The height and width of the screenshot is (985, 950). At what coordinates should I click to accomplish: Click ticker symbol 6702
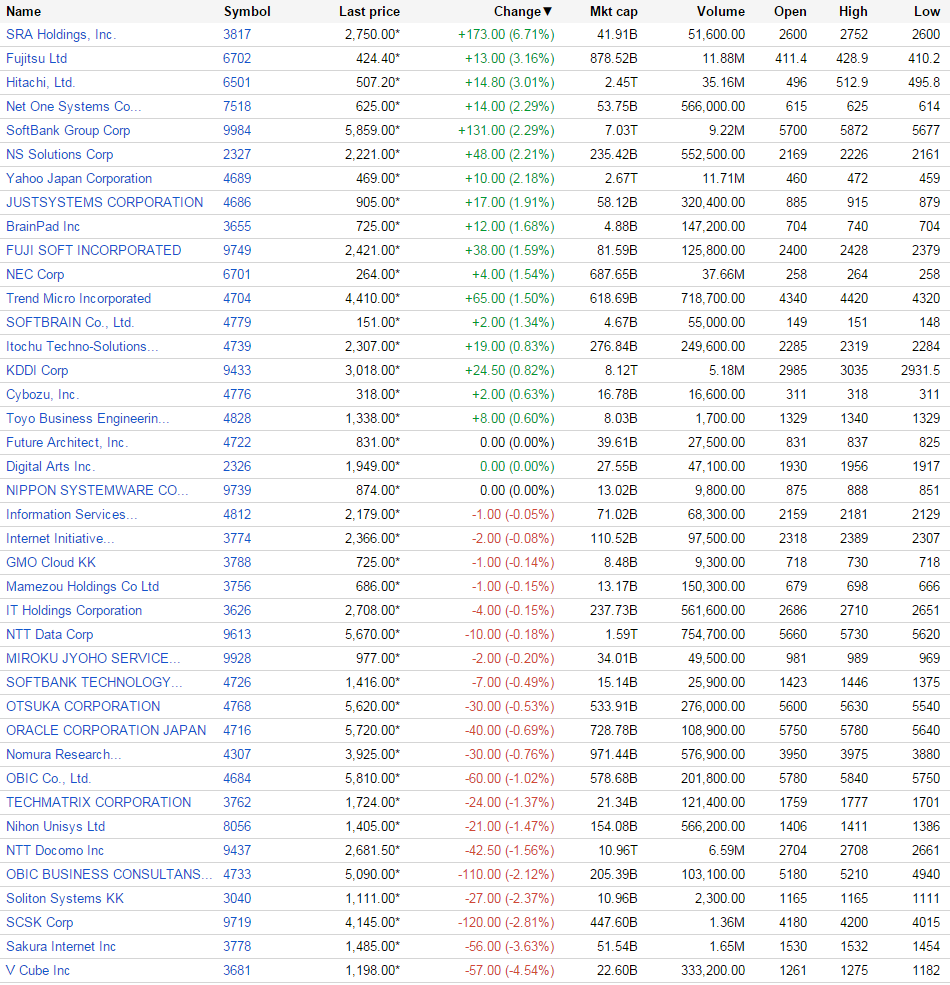tap(237, 58)
